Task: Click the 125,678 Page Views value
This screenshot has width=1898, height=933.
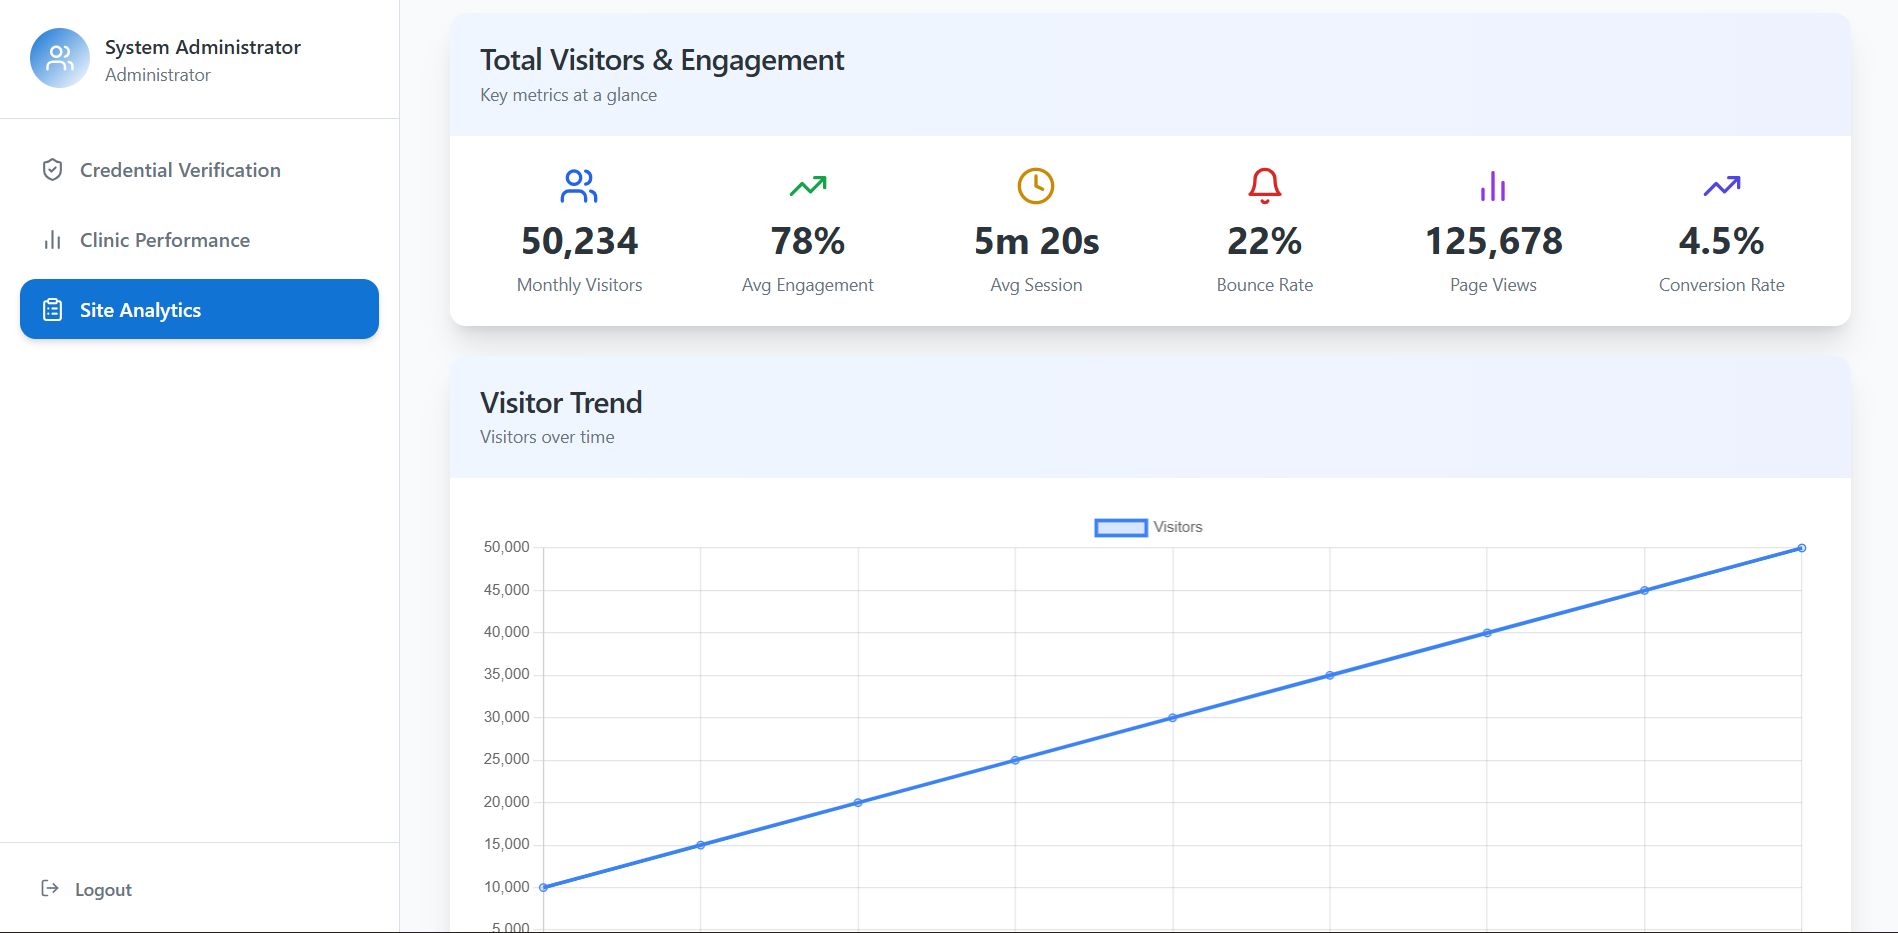Action: click(1493, 241)
